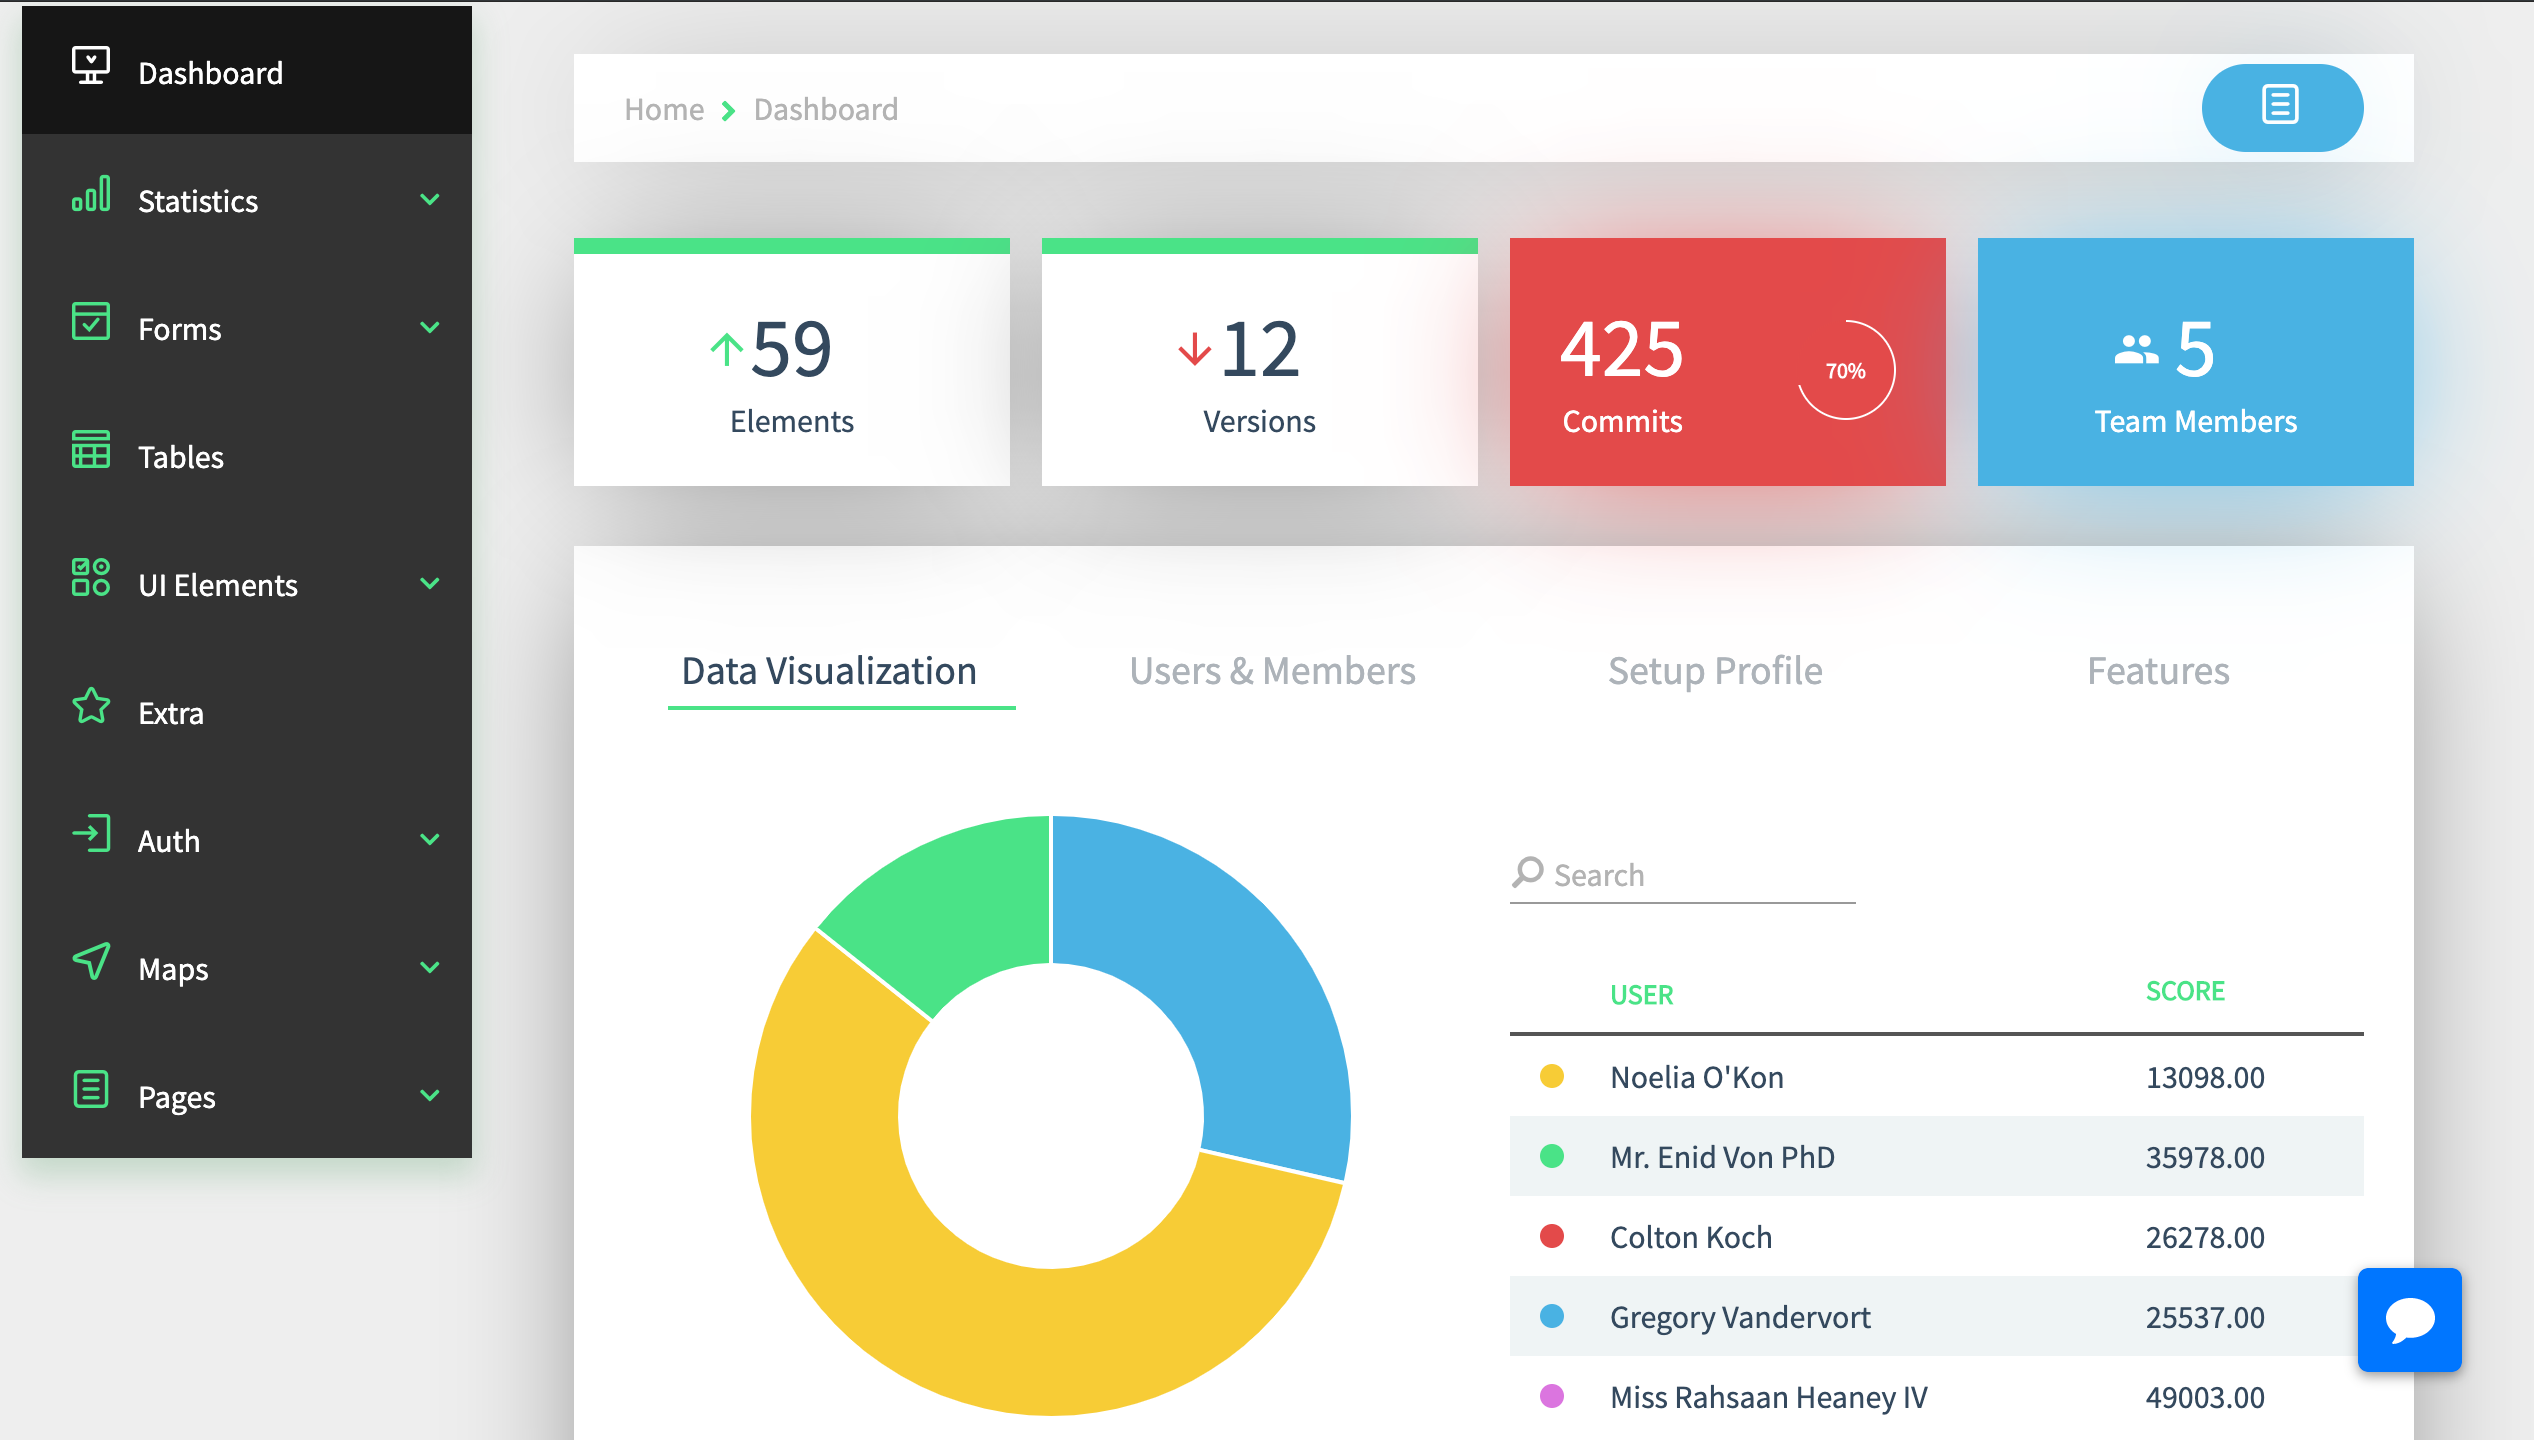The height and width of the screenshot is (1440, 2534).
Task: Switch to the Users & Members tab
Action: click(x=1272, y=671)
